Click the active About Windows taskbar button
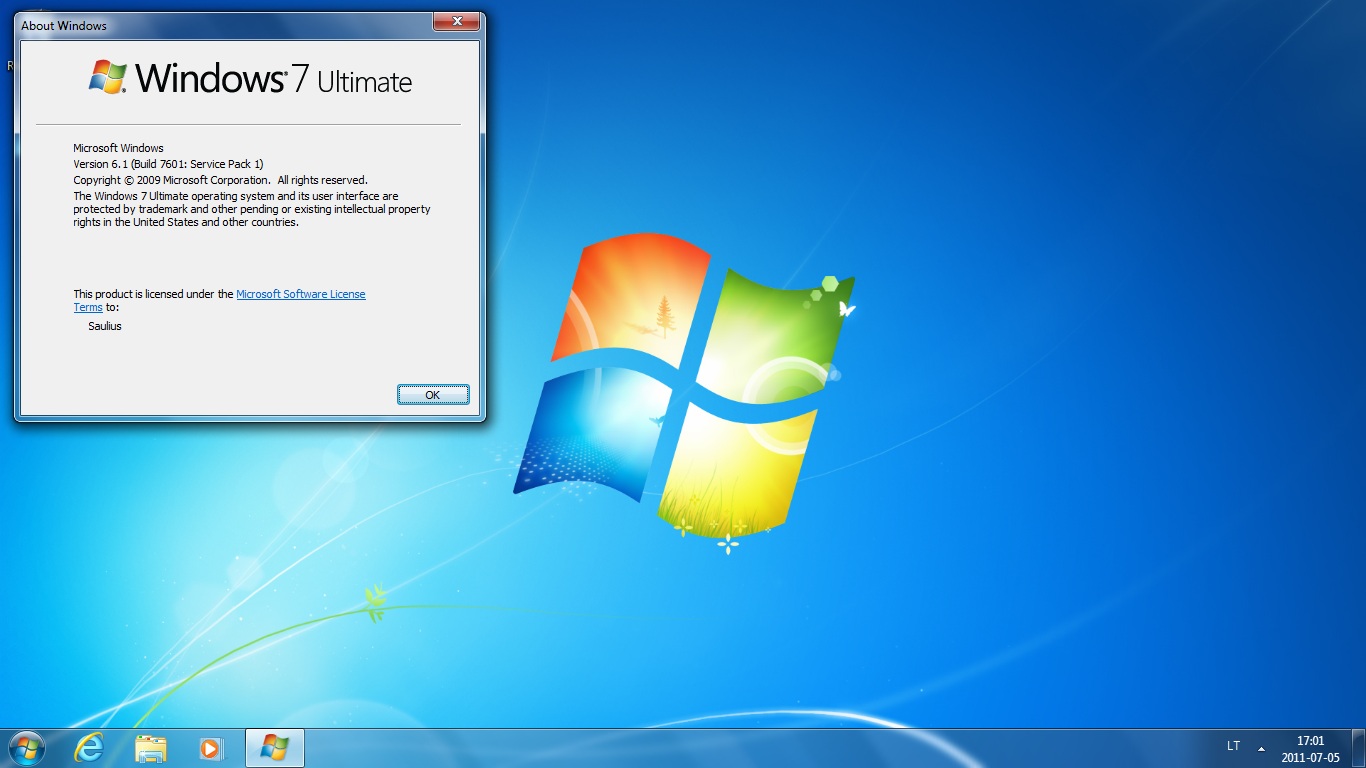Viewport: 1366px width, 768px height. pyautogui.click(x=274, y=747)
